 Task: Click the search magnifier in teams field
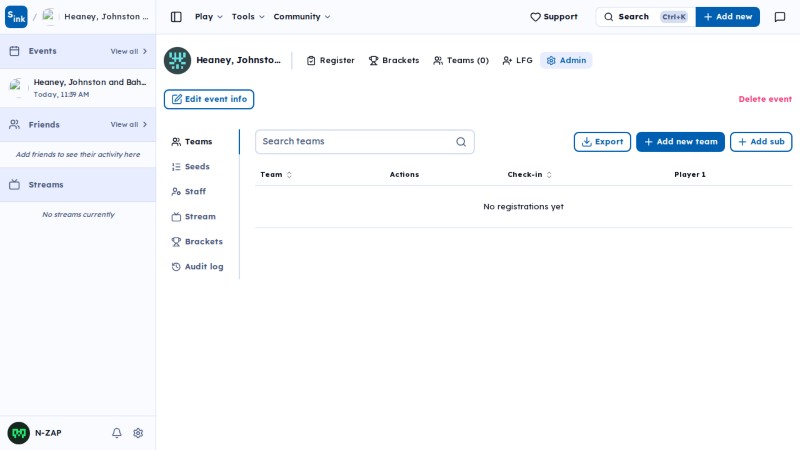461,142
